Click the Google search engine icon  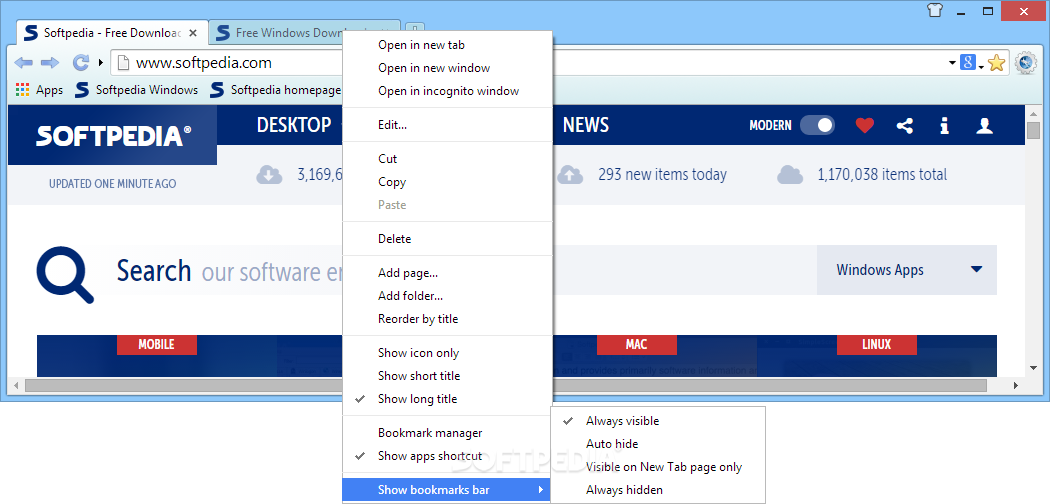pyautogui.click(x=968, y=63)
